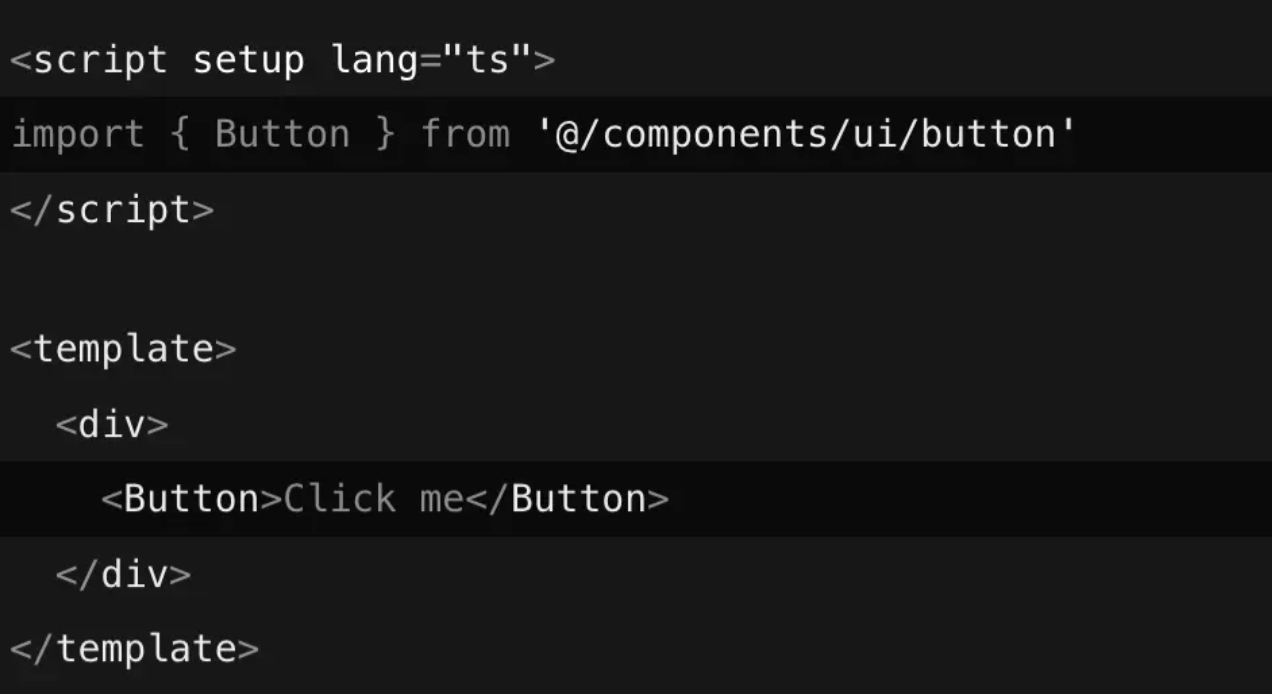Click "script" in the opening script tag
The height and width of the screenshot is (694, 1272).
pyautogui.click(x=100, y=60)
